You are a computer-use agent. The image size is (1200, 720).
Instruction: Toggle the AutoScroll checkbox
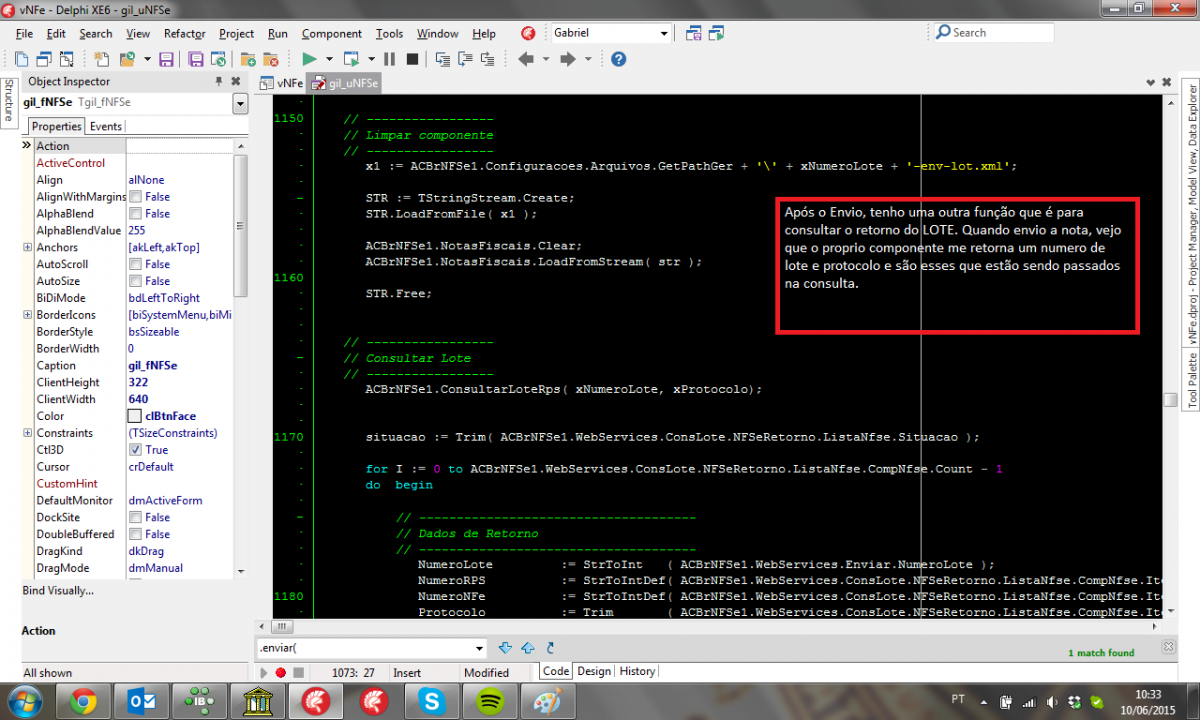pos(135,264)
